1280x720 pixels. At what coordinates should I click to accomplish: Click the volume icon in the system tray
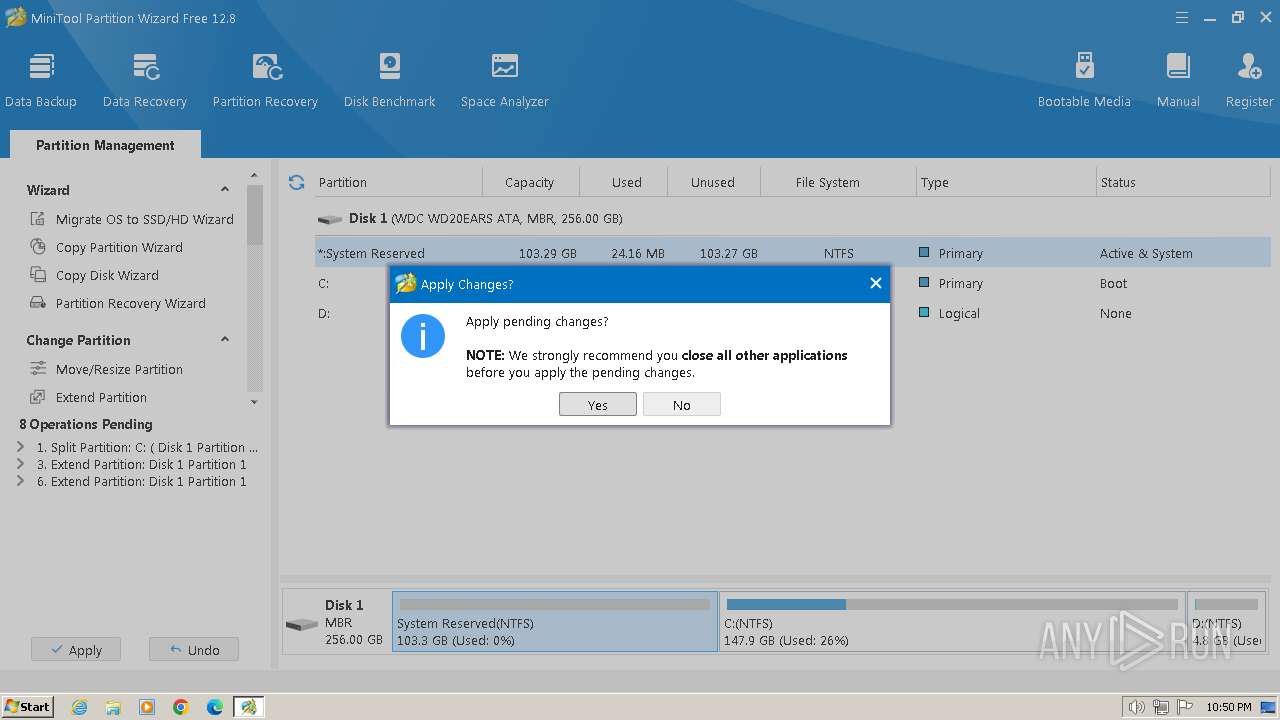click(1137, 707)
